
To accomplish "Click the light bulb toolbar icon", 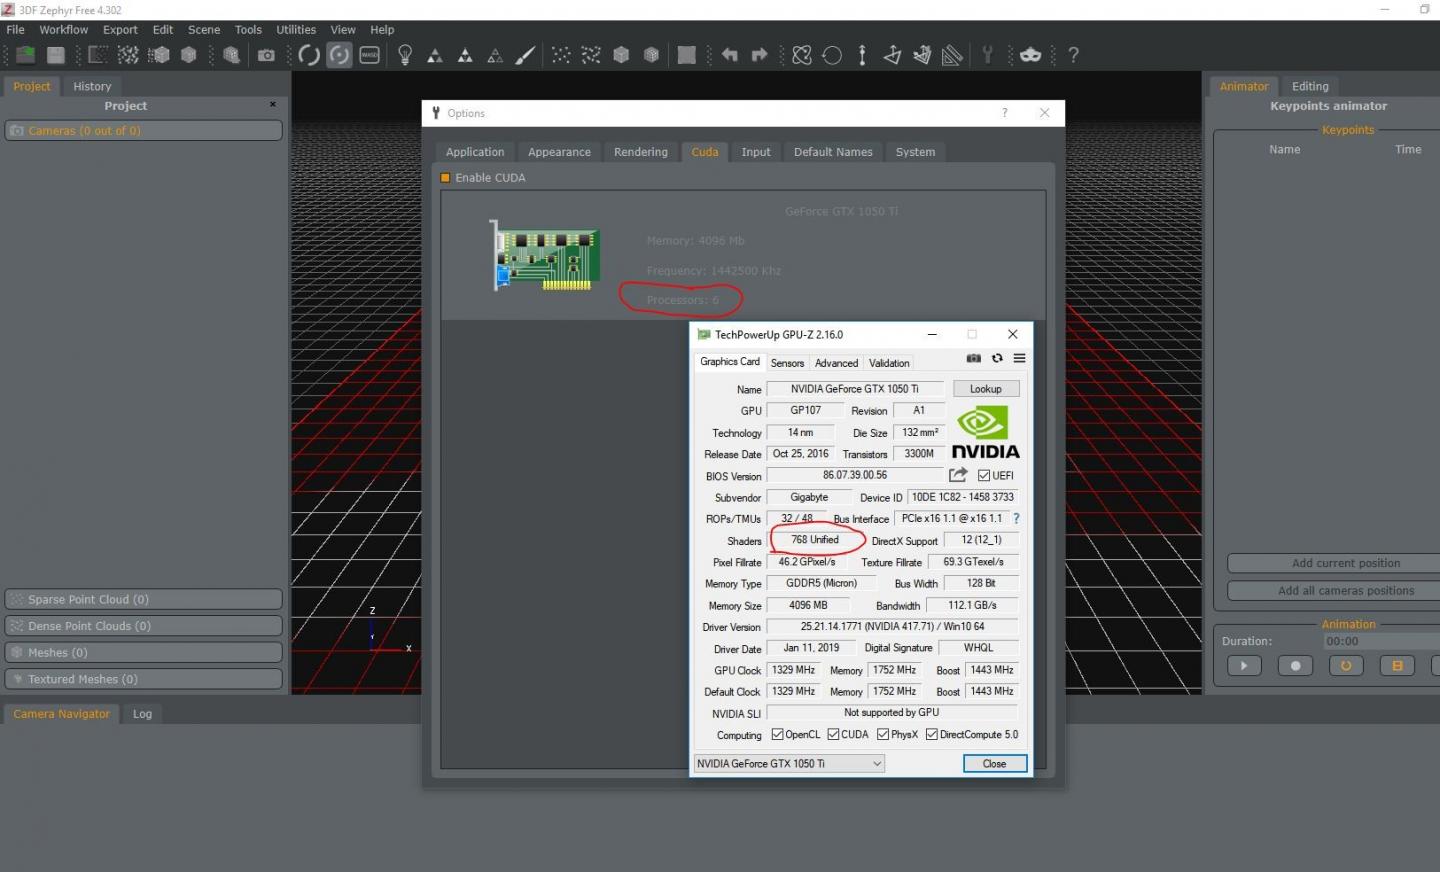I will pos(405,55).
